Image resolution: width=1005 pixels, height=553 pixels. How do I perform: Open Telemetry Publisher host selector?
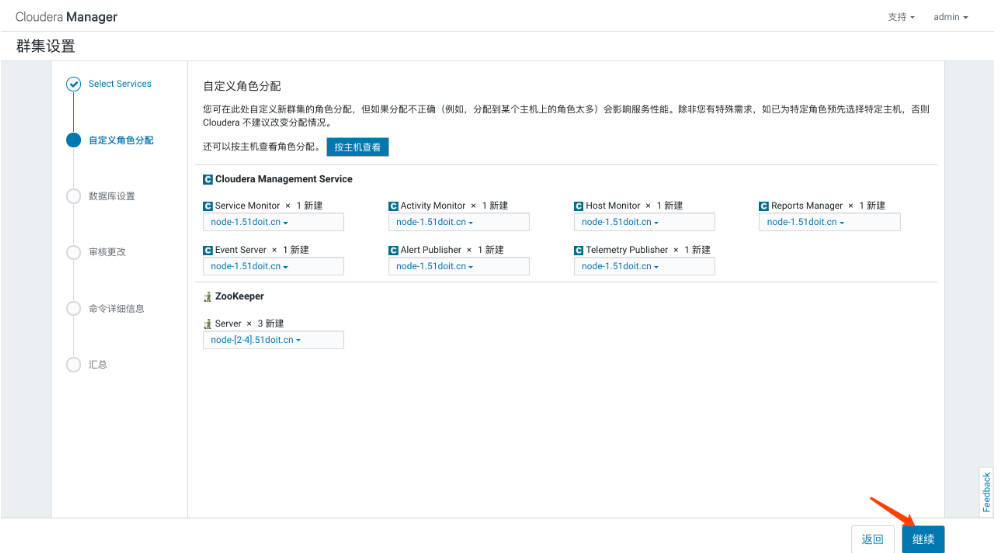[644, 266]
